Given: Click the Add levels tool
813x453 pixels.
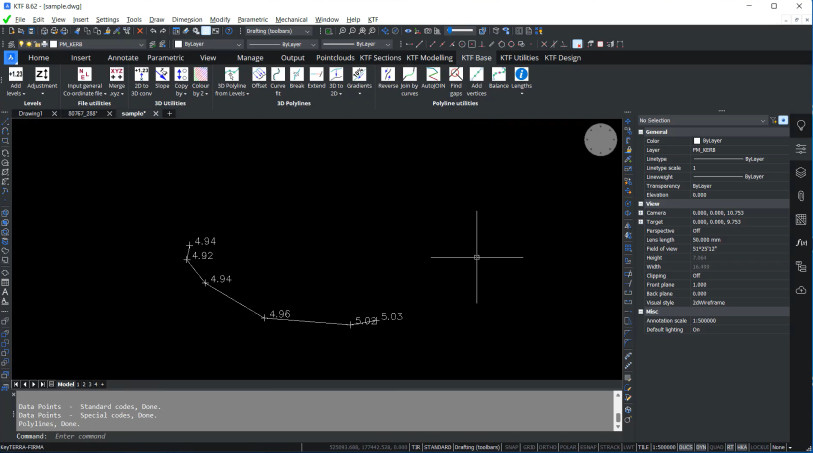Looking at the screenshot, I should tap(16, 81).
